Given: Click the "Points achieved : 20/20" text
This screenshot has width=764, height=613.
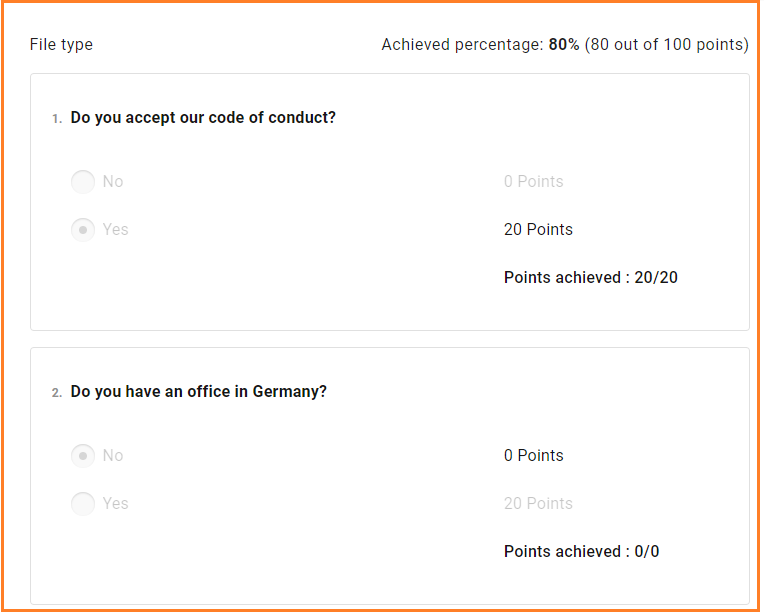Looking at the screenshot, I should tap(590, 277).
